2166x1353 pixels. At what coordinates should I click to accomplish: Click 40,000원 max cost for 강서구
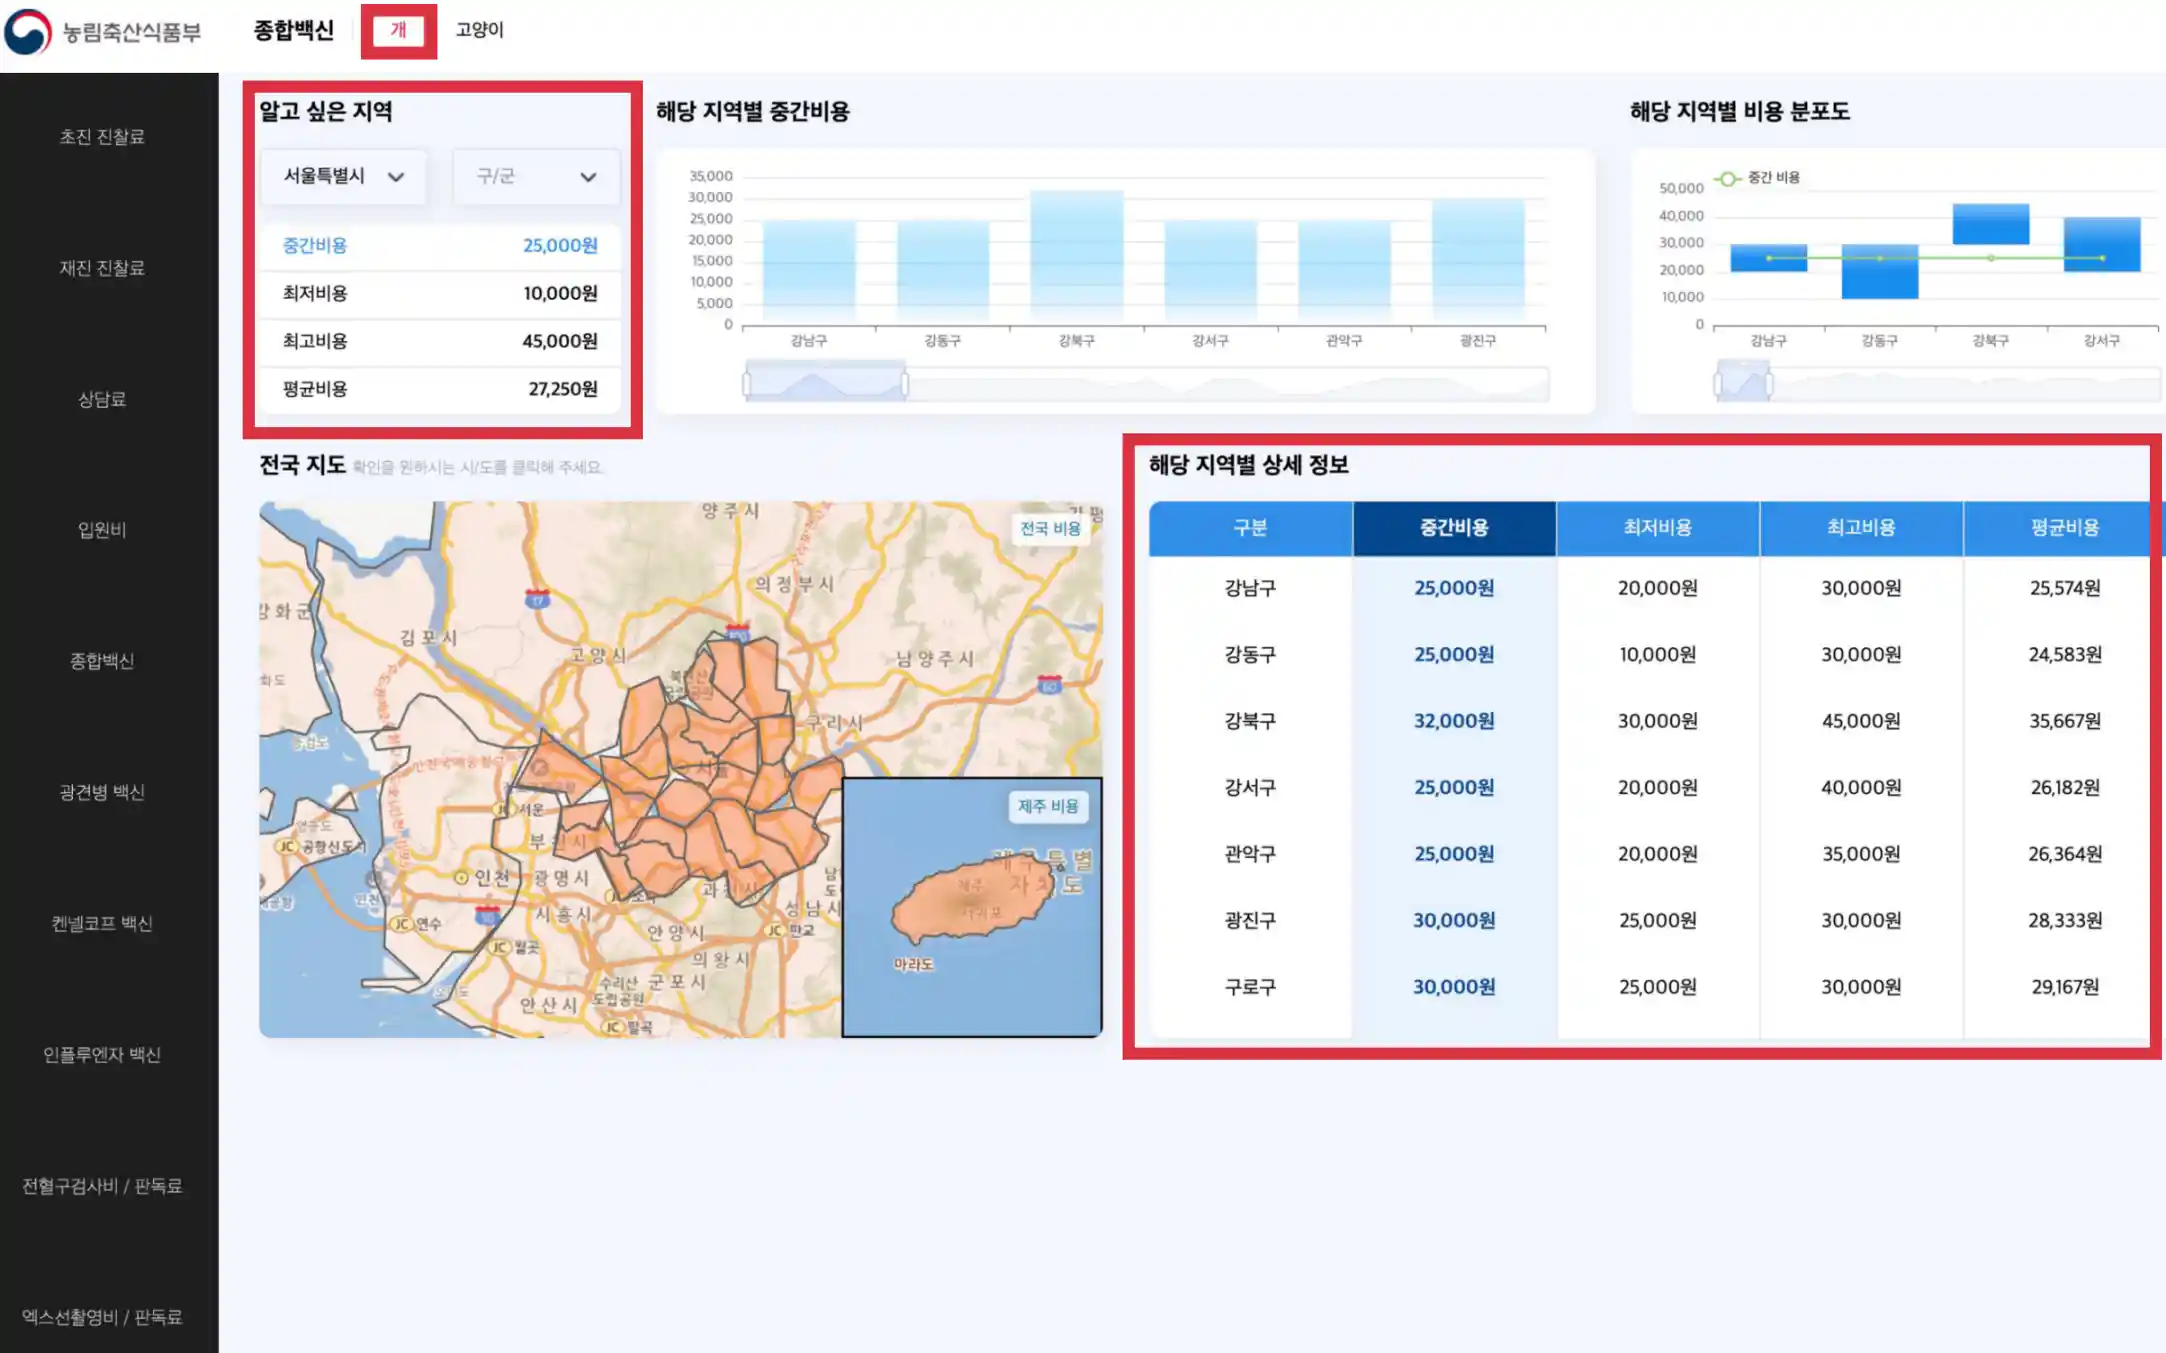click(1861, 788)
